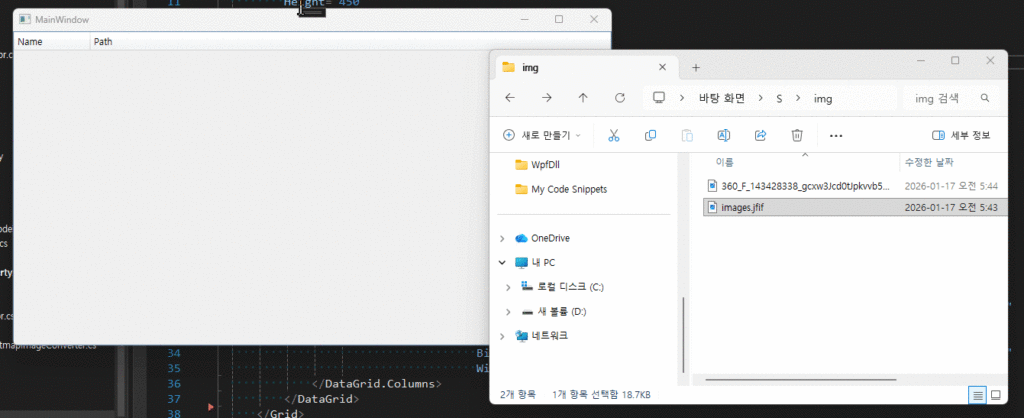Click the Share icon in Explorer toolbar
The height and width of the screenshot is (418, 1024).
(760, 135)
